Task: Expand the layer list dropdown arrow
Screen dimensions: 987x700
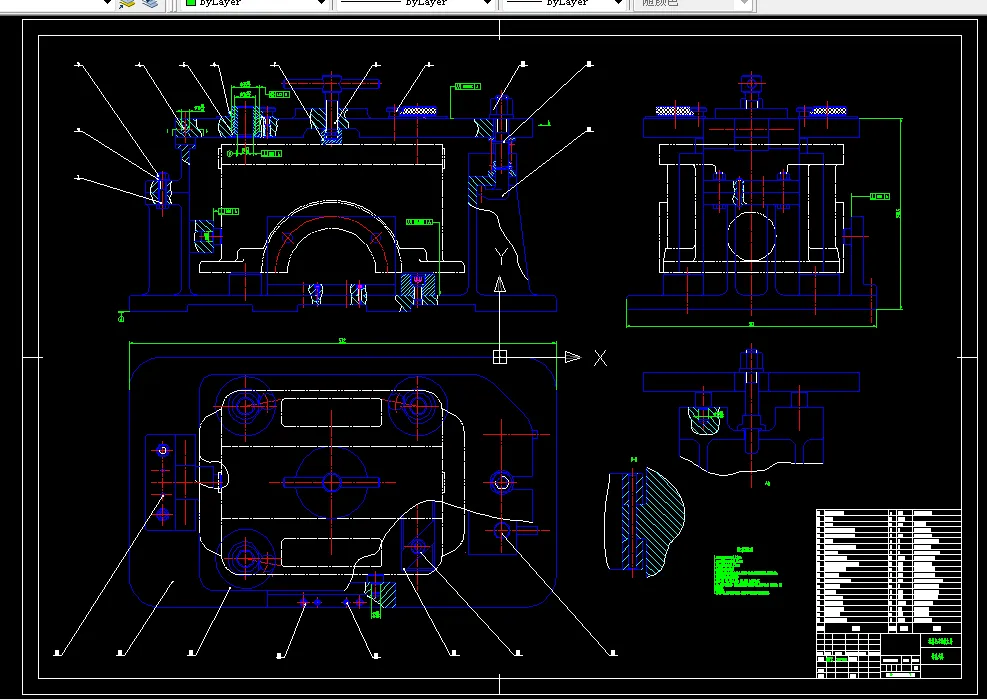Action: [x=106, y=3]
